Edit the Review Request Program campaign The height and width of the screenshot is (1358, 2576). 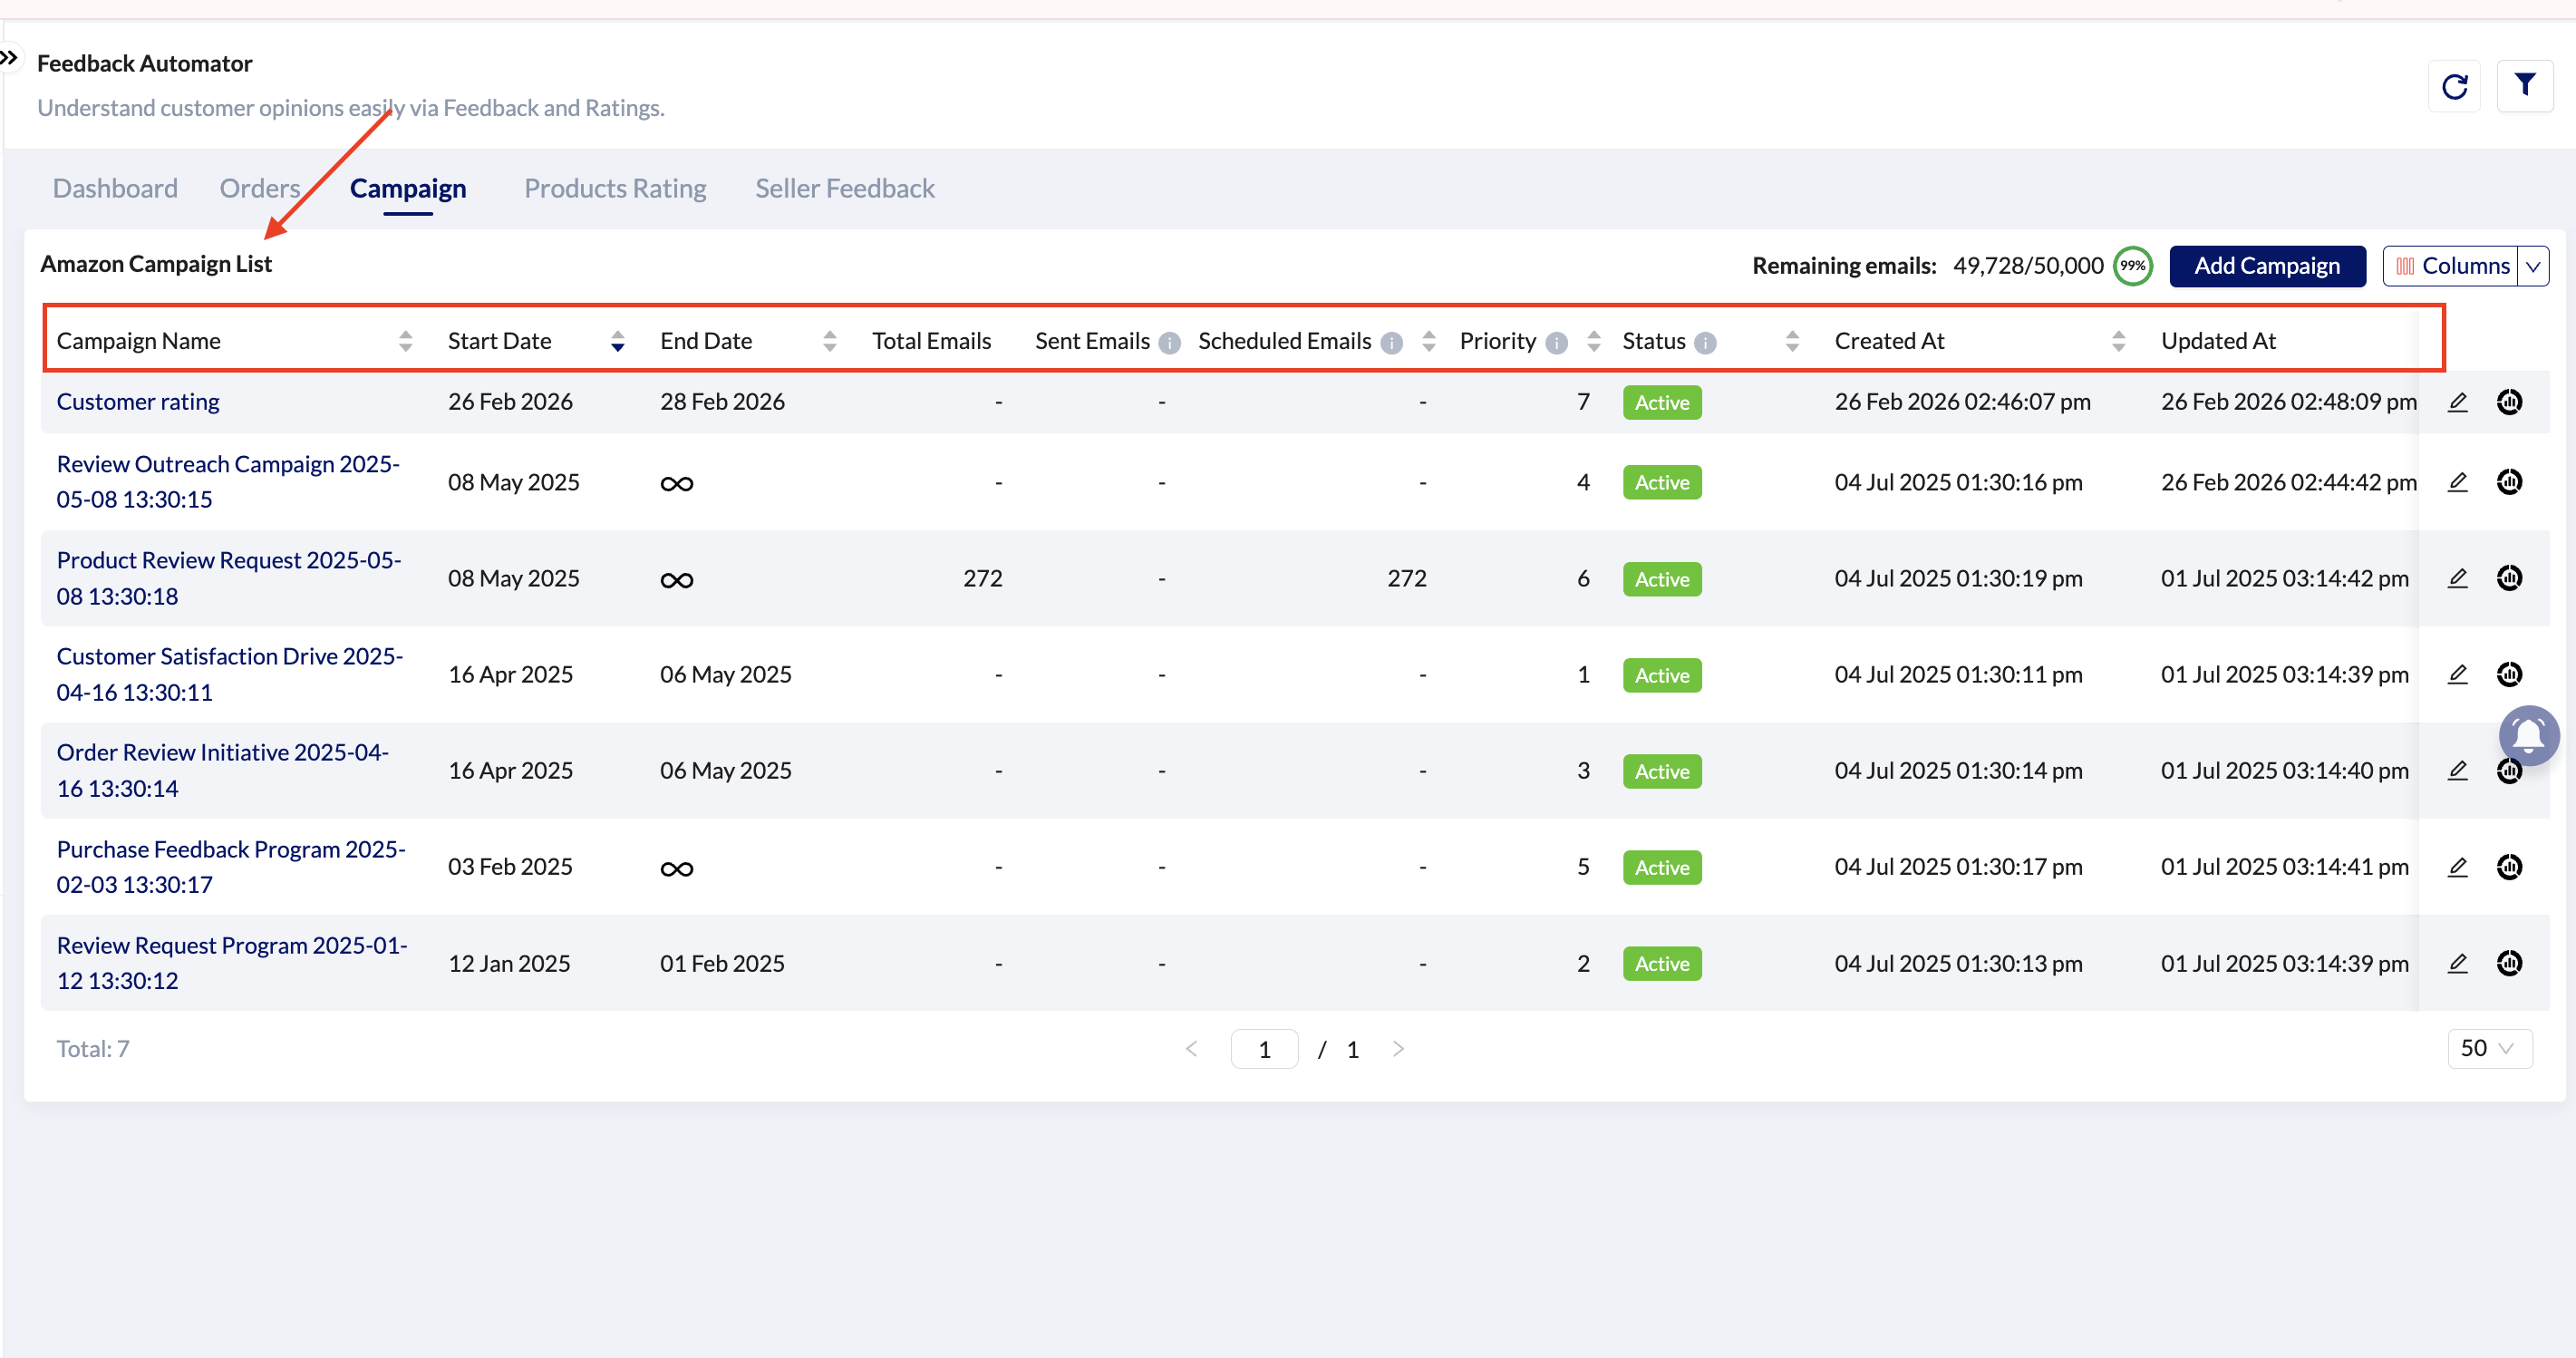[x=2457, y=963]
